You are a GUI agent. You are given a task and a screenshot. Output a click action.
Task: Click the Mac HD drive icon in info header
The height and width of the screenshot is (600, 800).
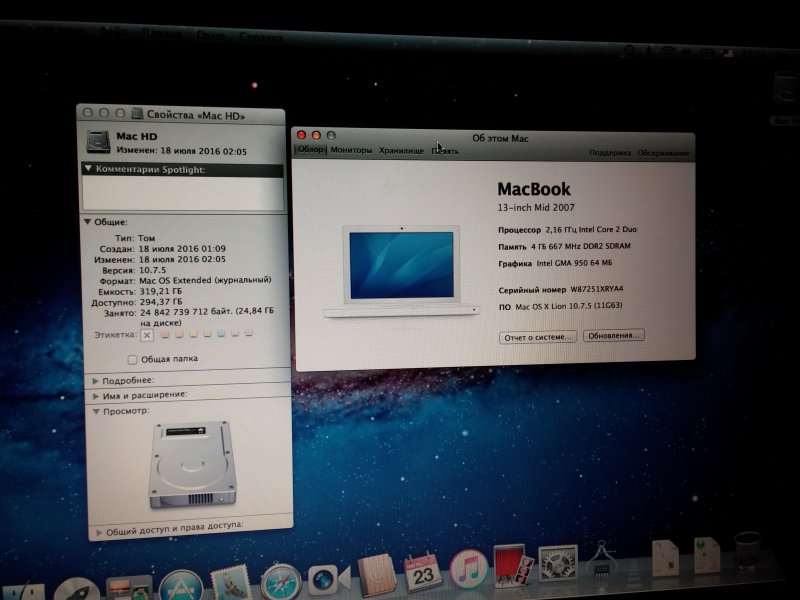[100, 143]
